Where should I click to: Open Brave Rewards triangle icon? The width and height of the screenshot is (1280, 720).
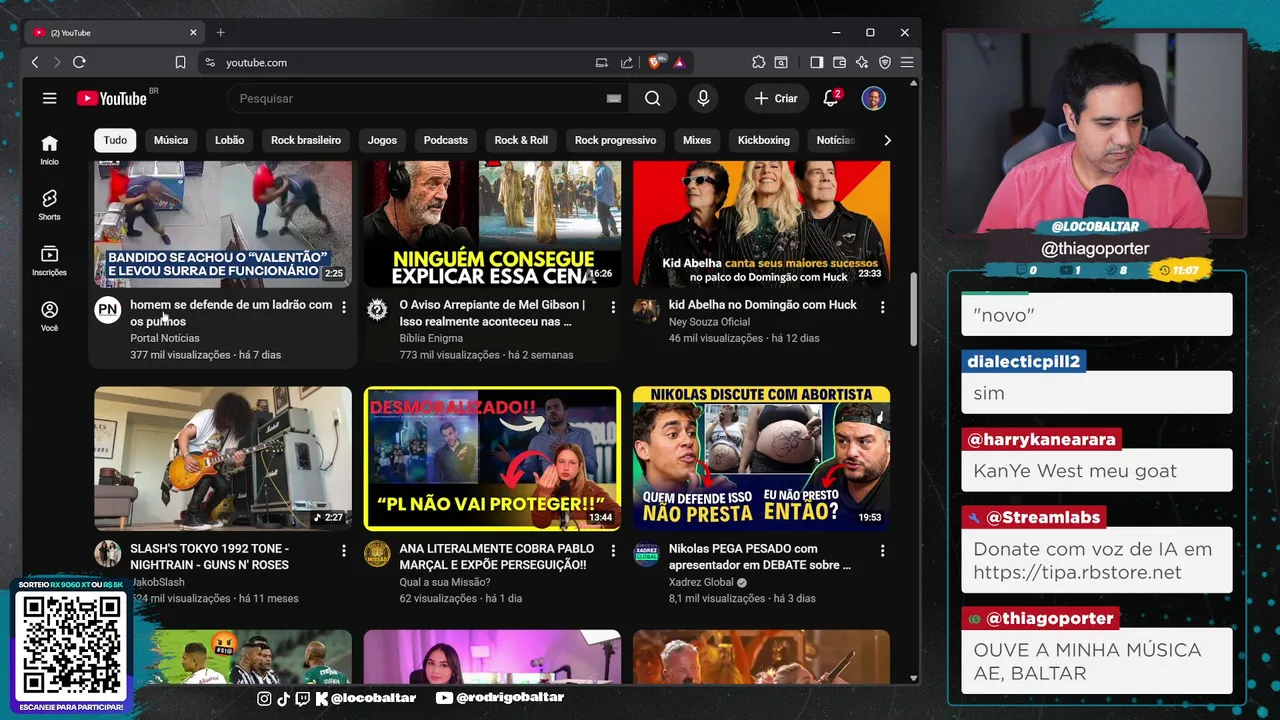(679, 62)
